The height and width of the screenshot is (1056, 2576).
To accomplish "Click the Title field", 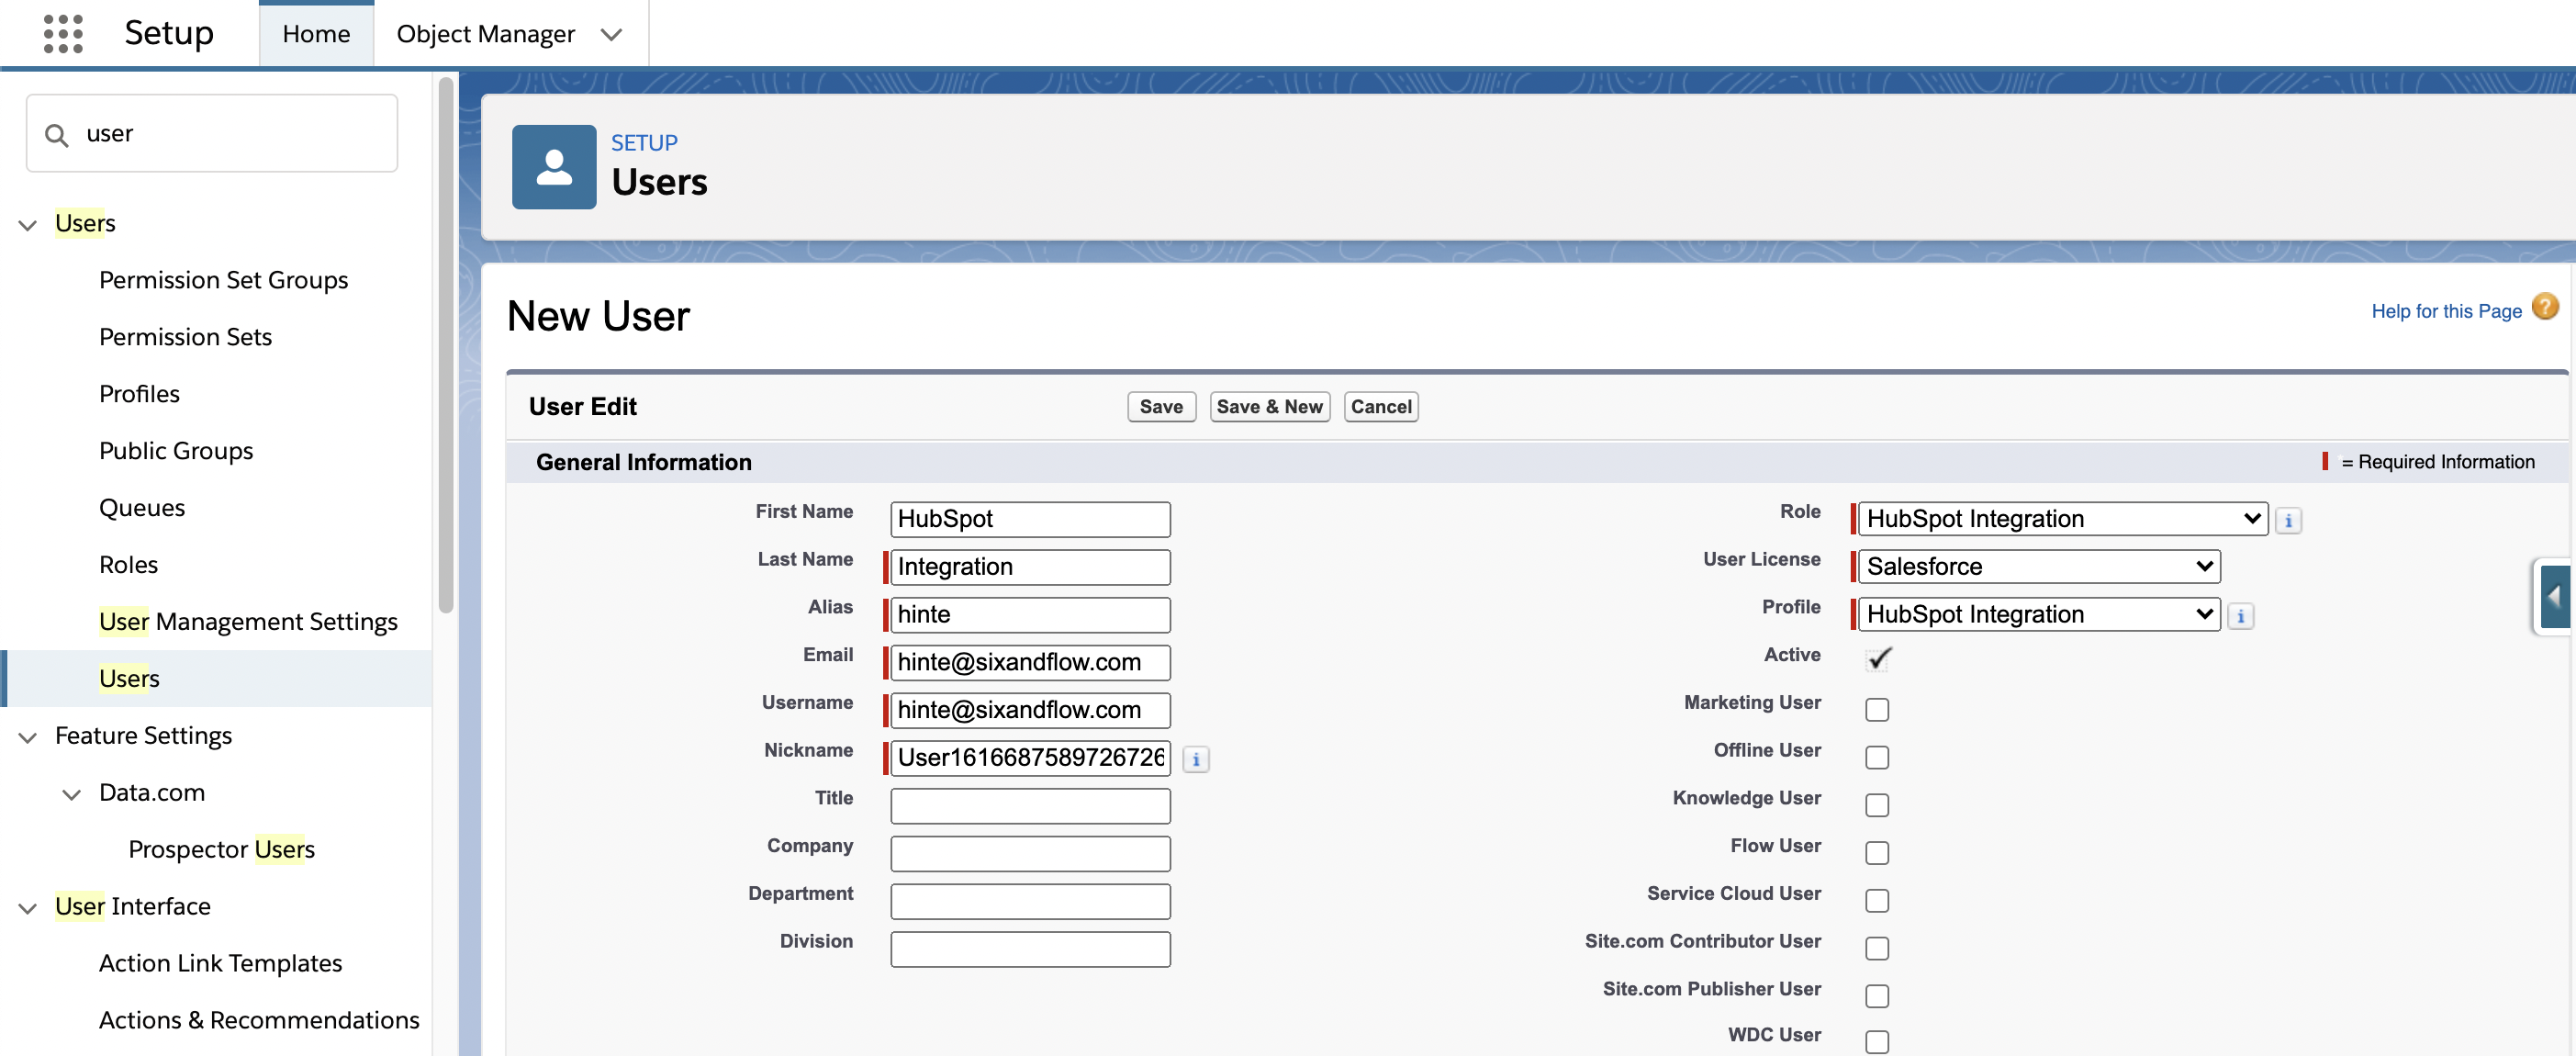I will coord(1030,806).
